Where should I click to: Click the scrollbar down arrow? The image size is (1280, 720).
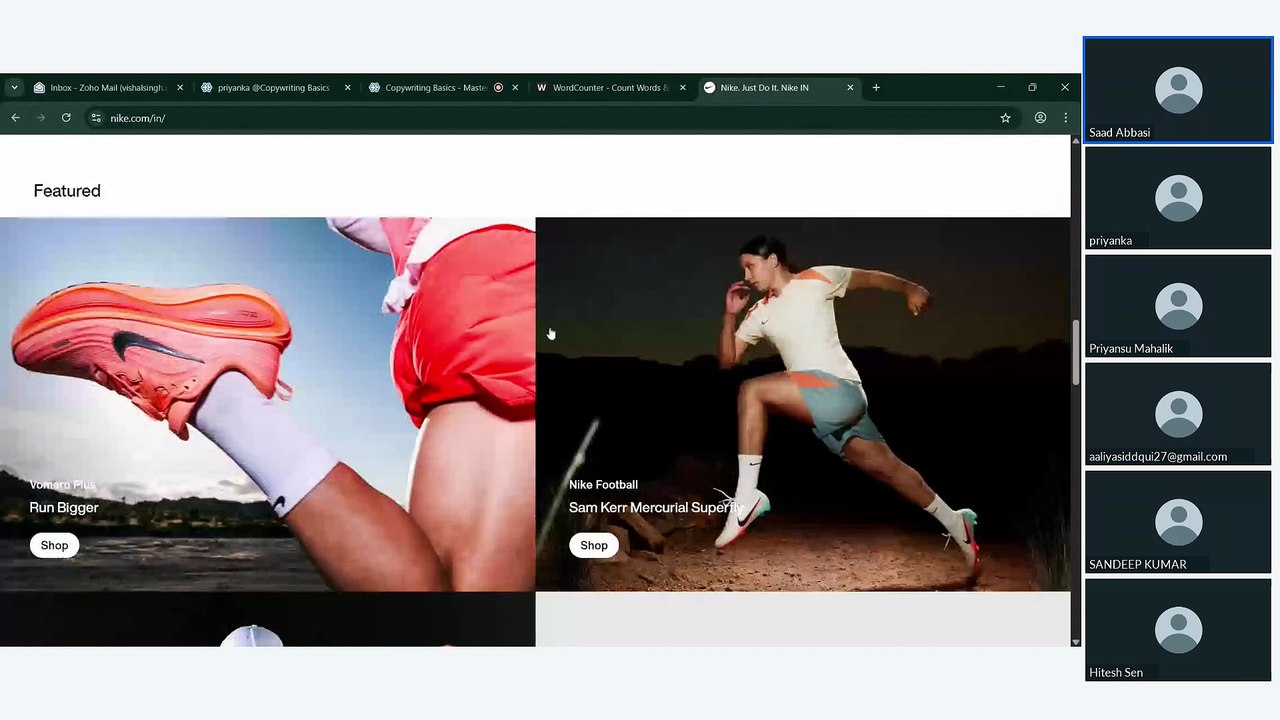point(1075,641)
